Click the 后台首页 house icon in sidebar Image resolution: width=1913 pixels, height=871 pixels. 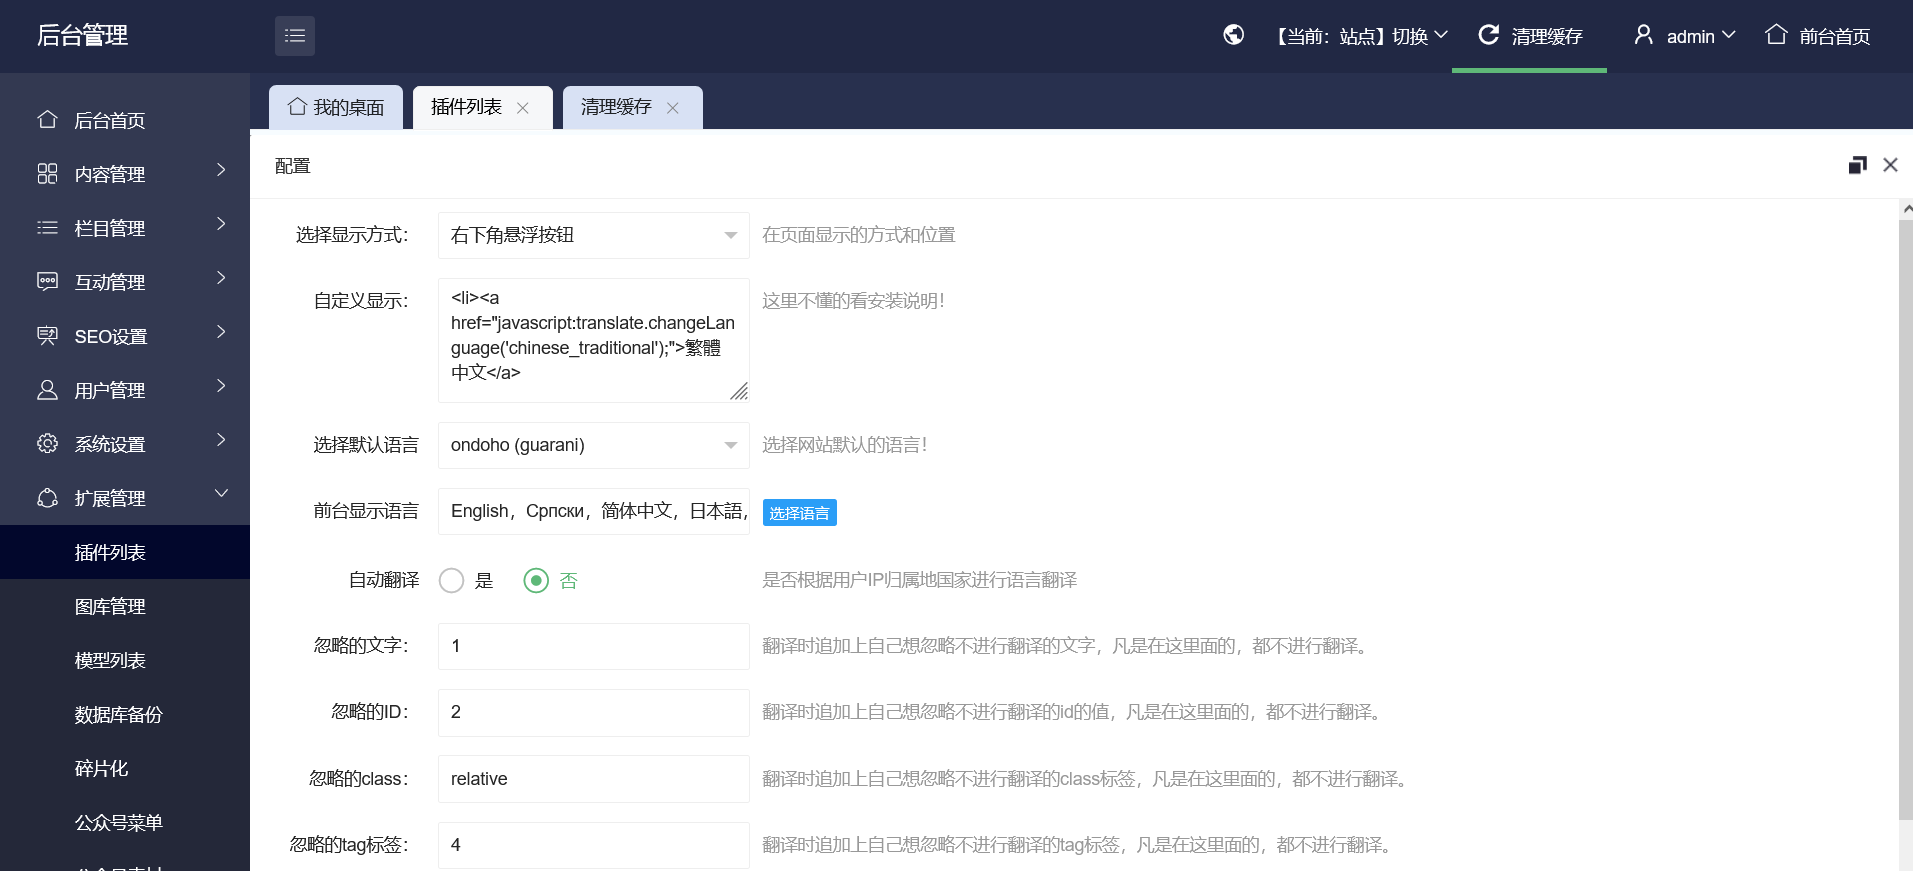click(x=47, y=120)
